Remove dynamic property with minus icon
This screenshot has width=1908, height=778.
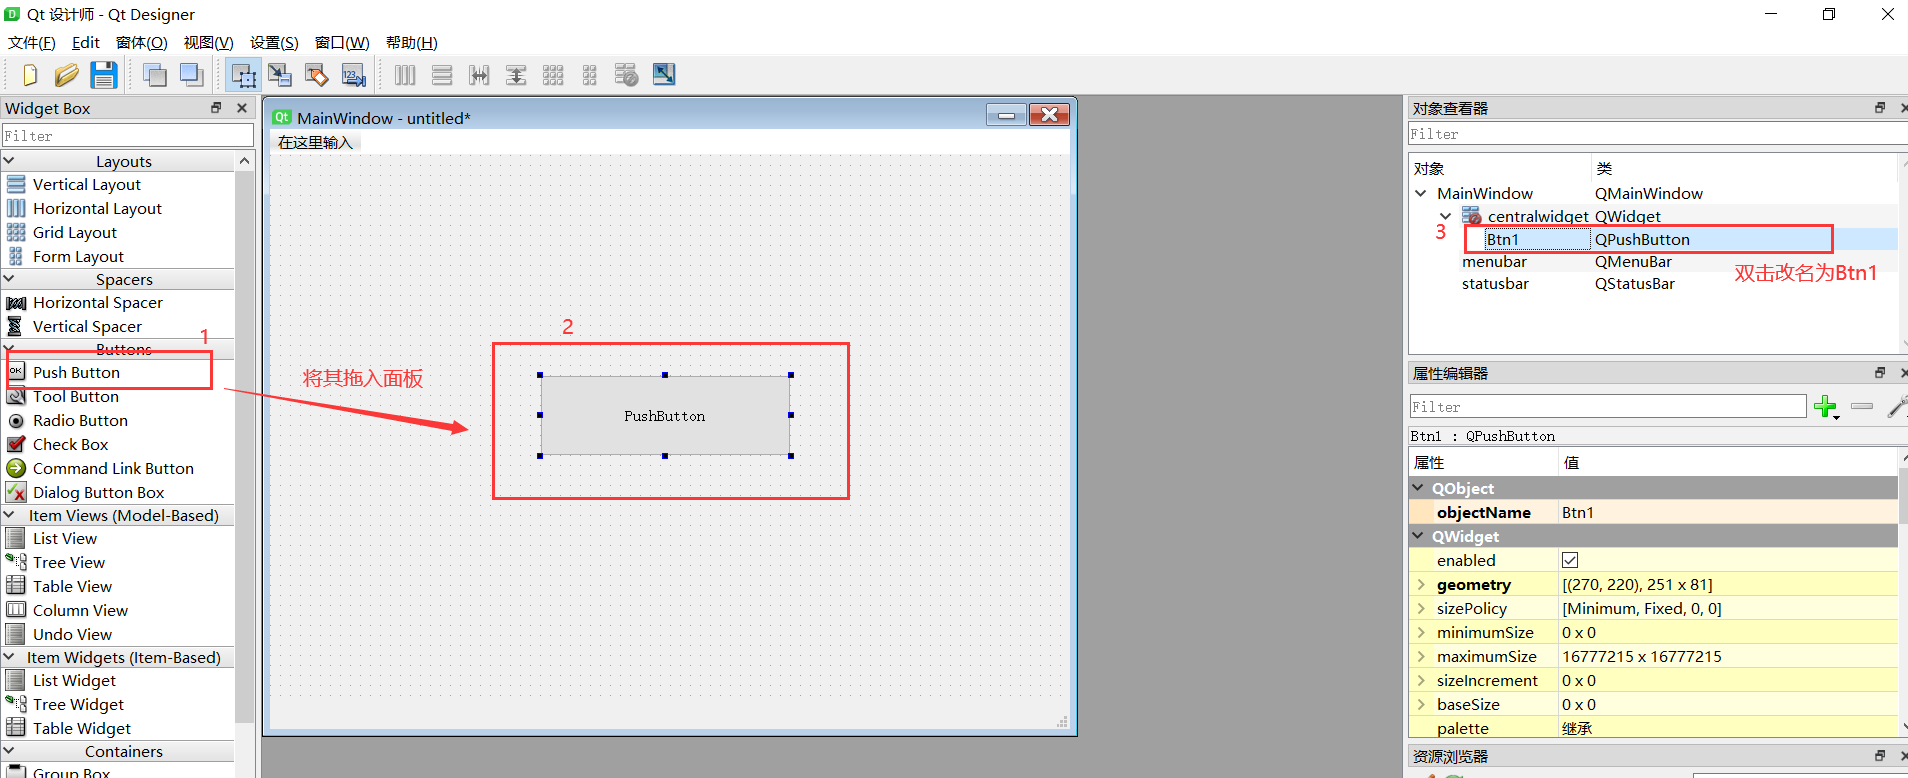[x=1862, y=406]
